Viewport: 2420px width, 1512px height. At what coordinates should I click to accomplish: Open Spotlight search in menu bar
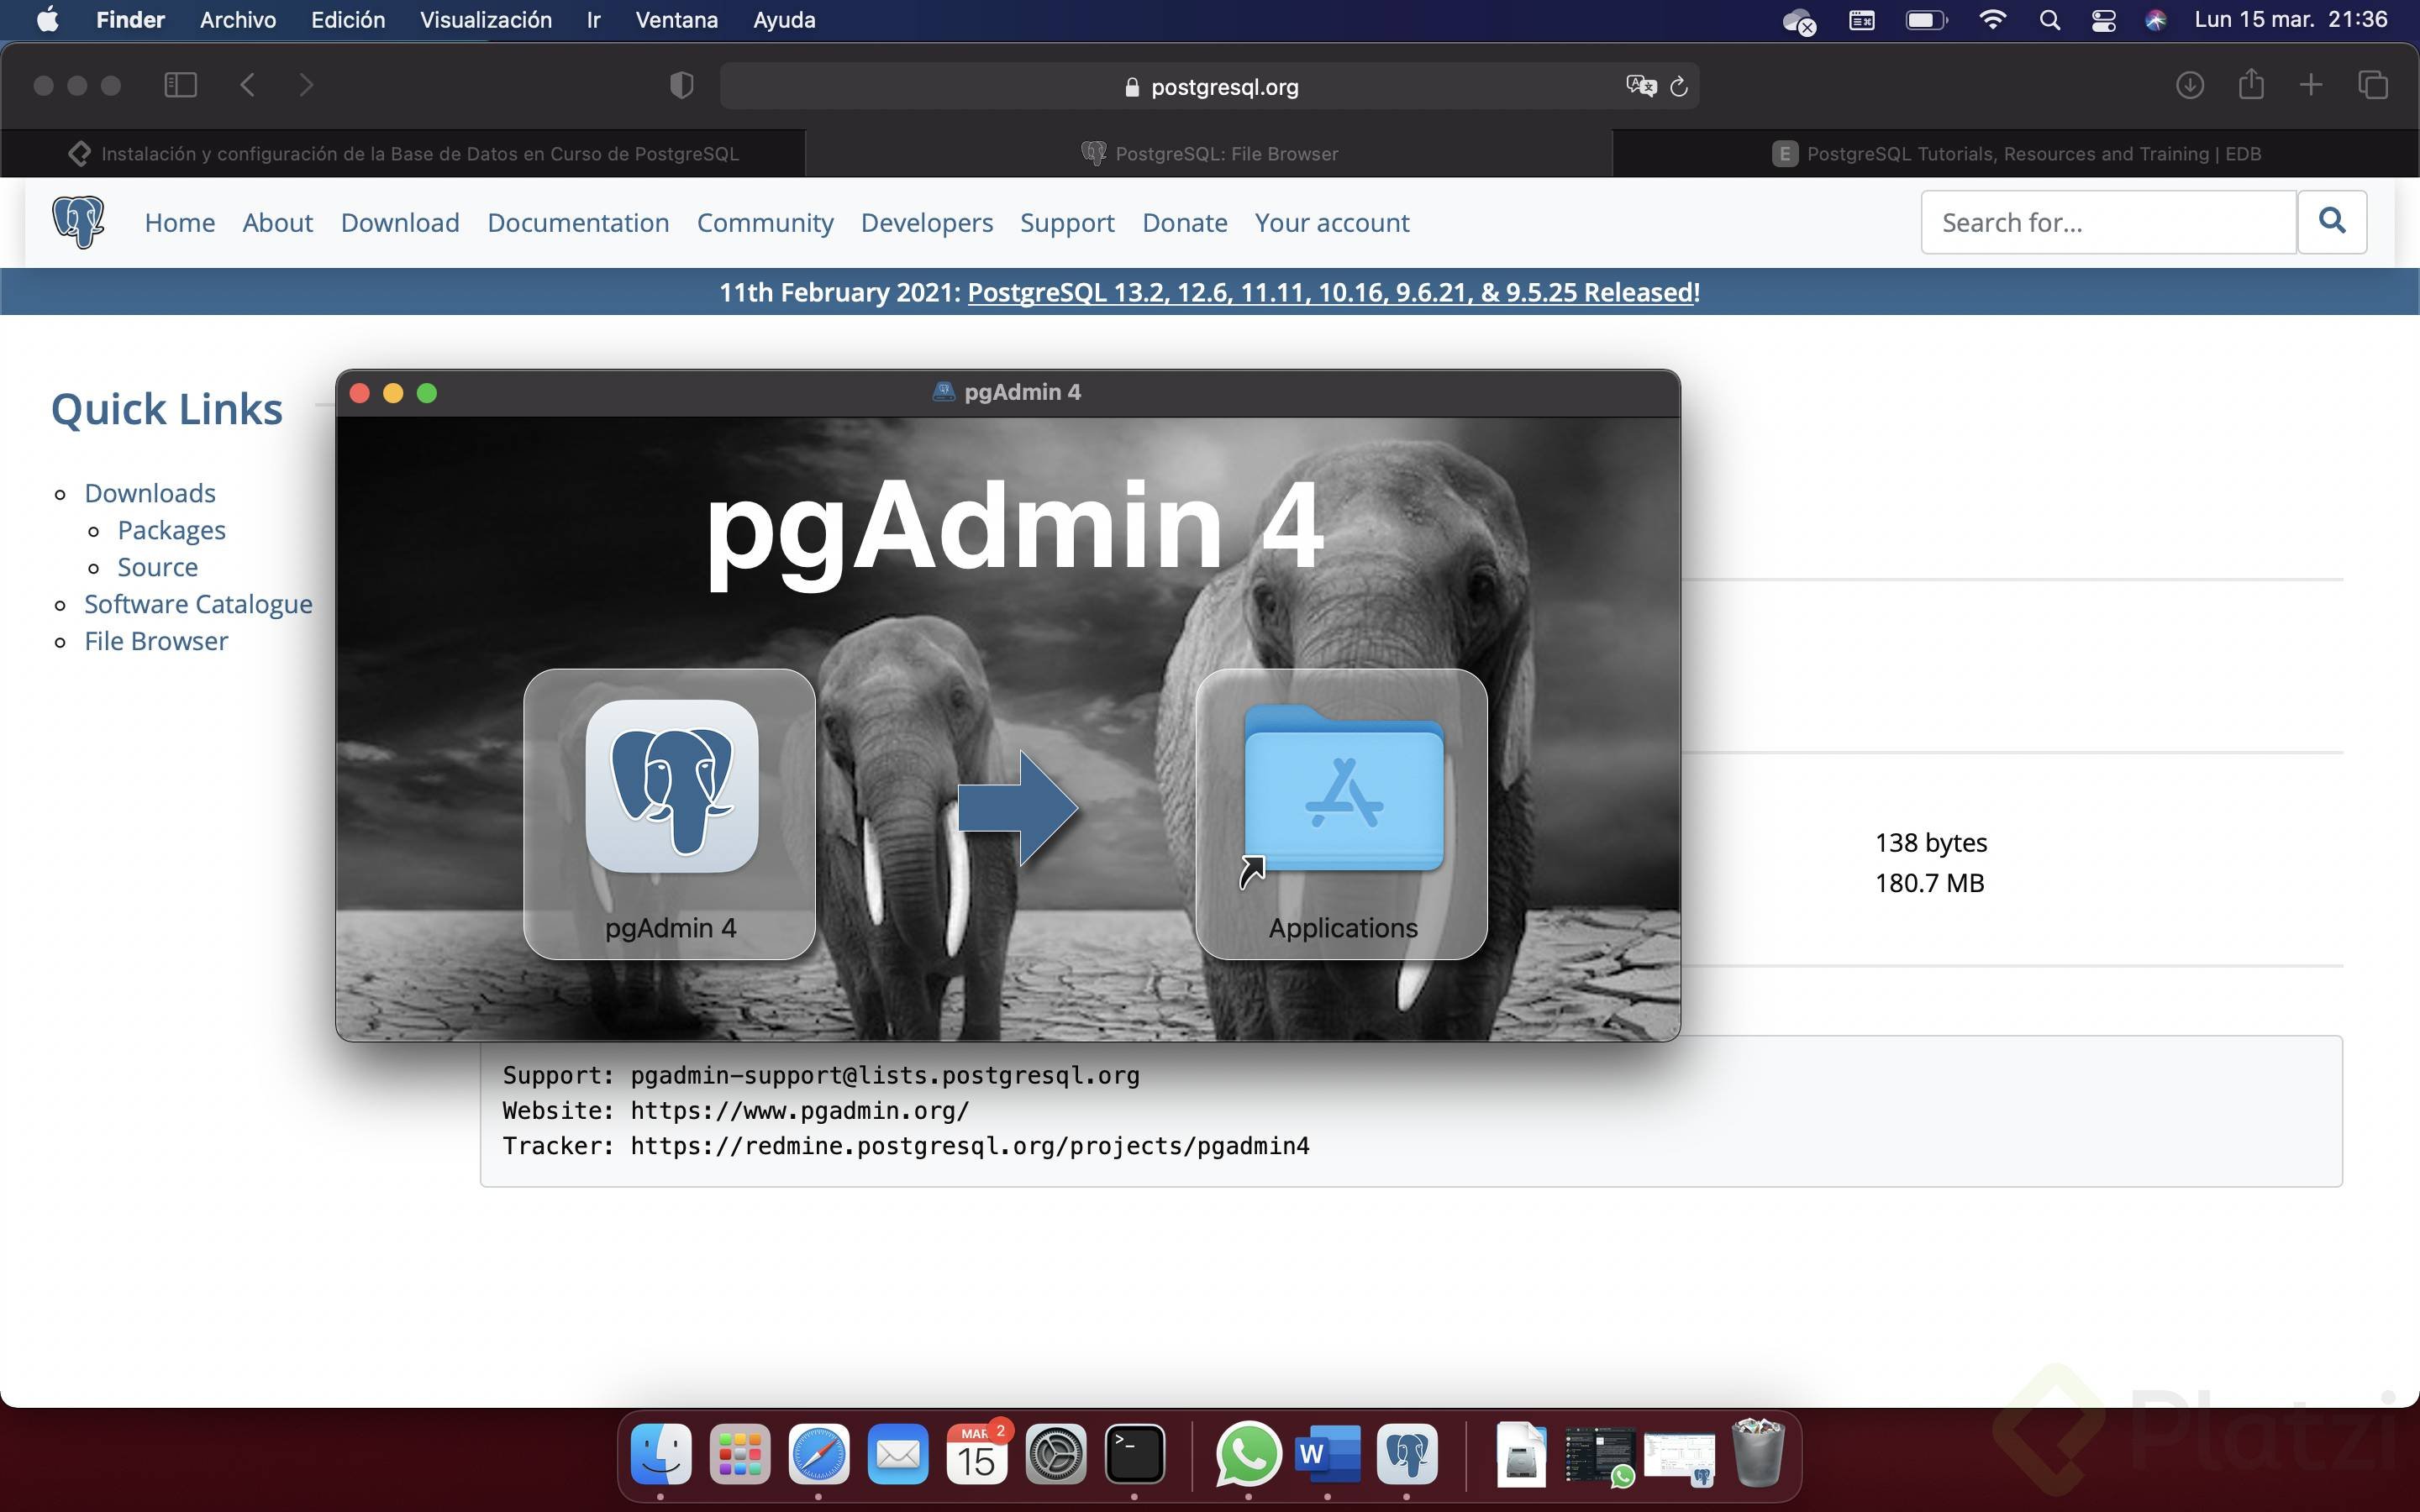pos(2049,20)
